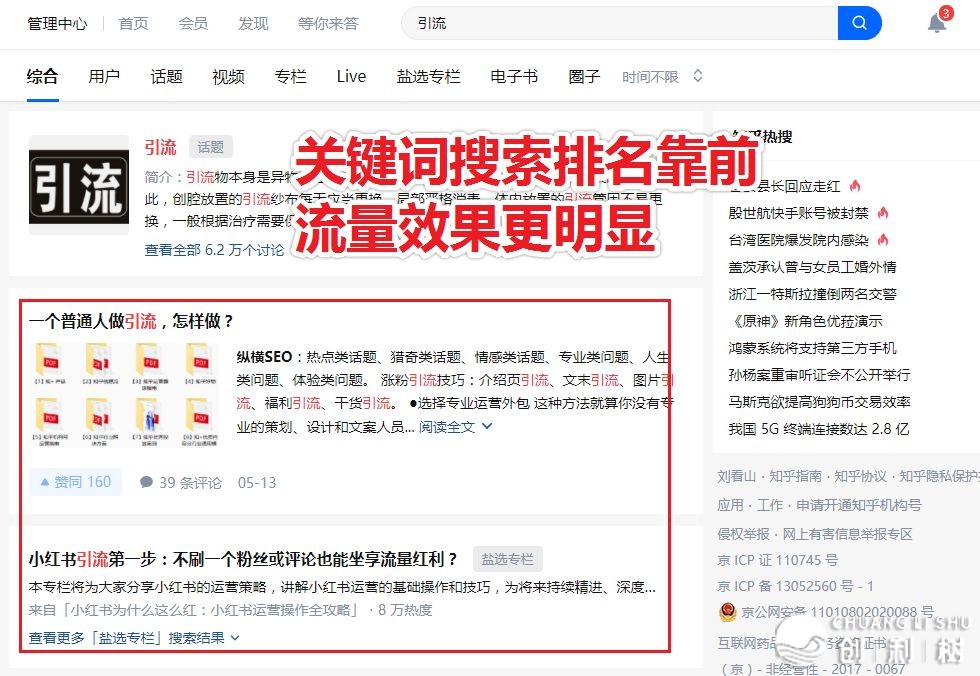Open the PDF files preview thumbnail
The height and width of the screenshot is (676, 980).
pos(125,394)
